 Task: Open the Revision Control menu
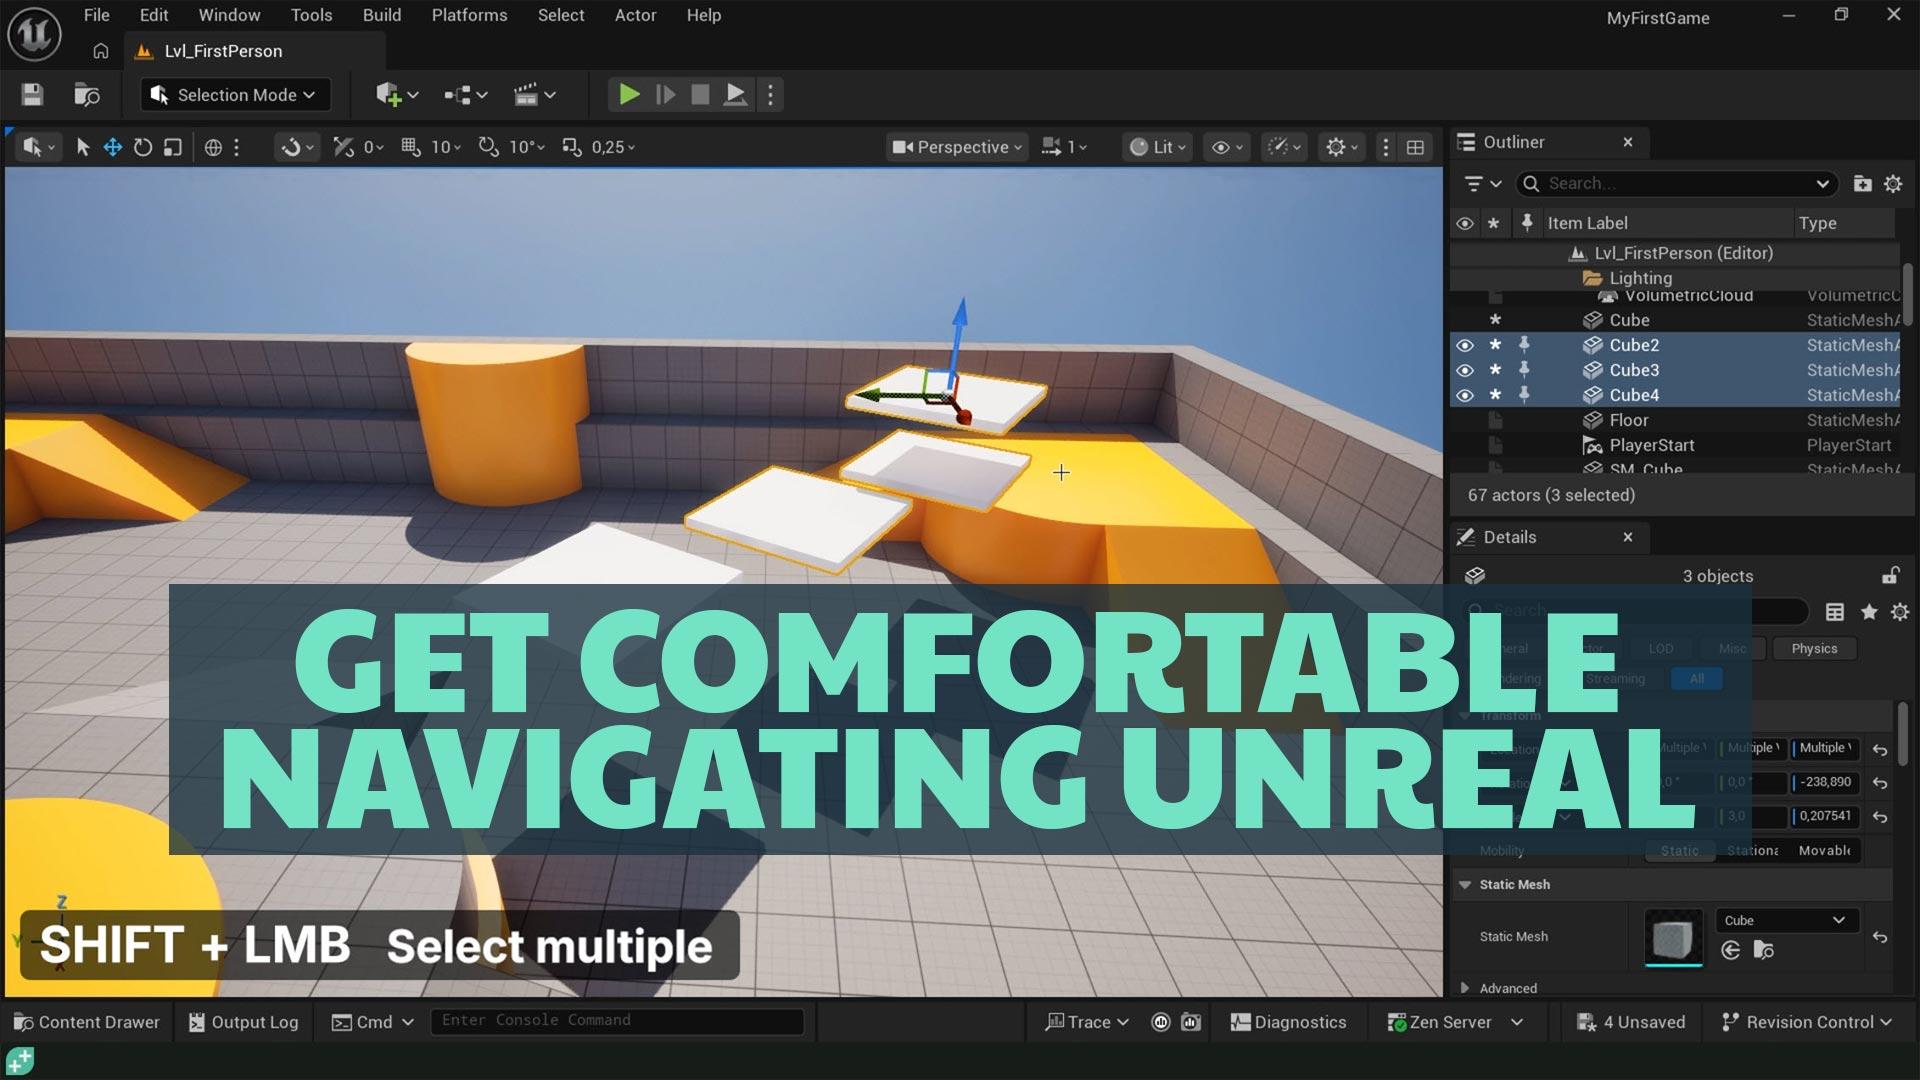point(1807,1022)
